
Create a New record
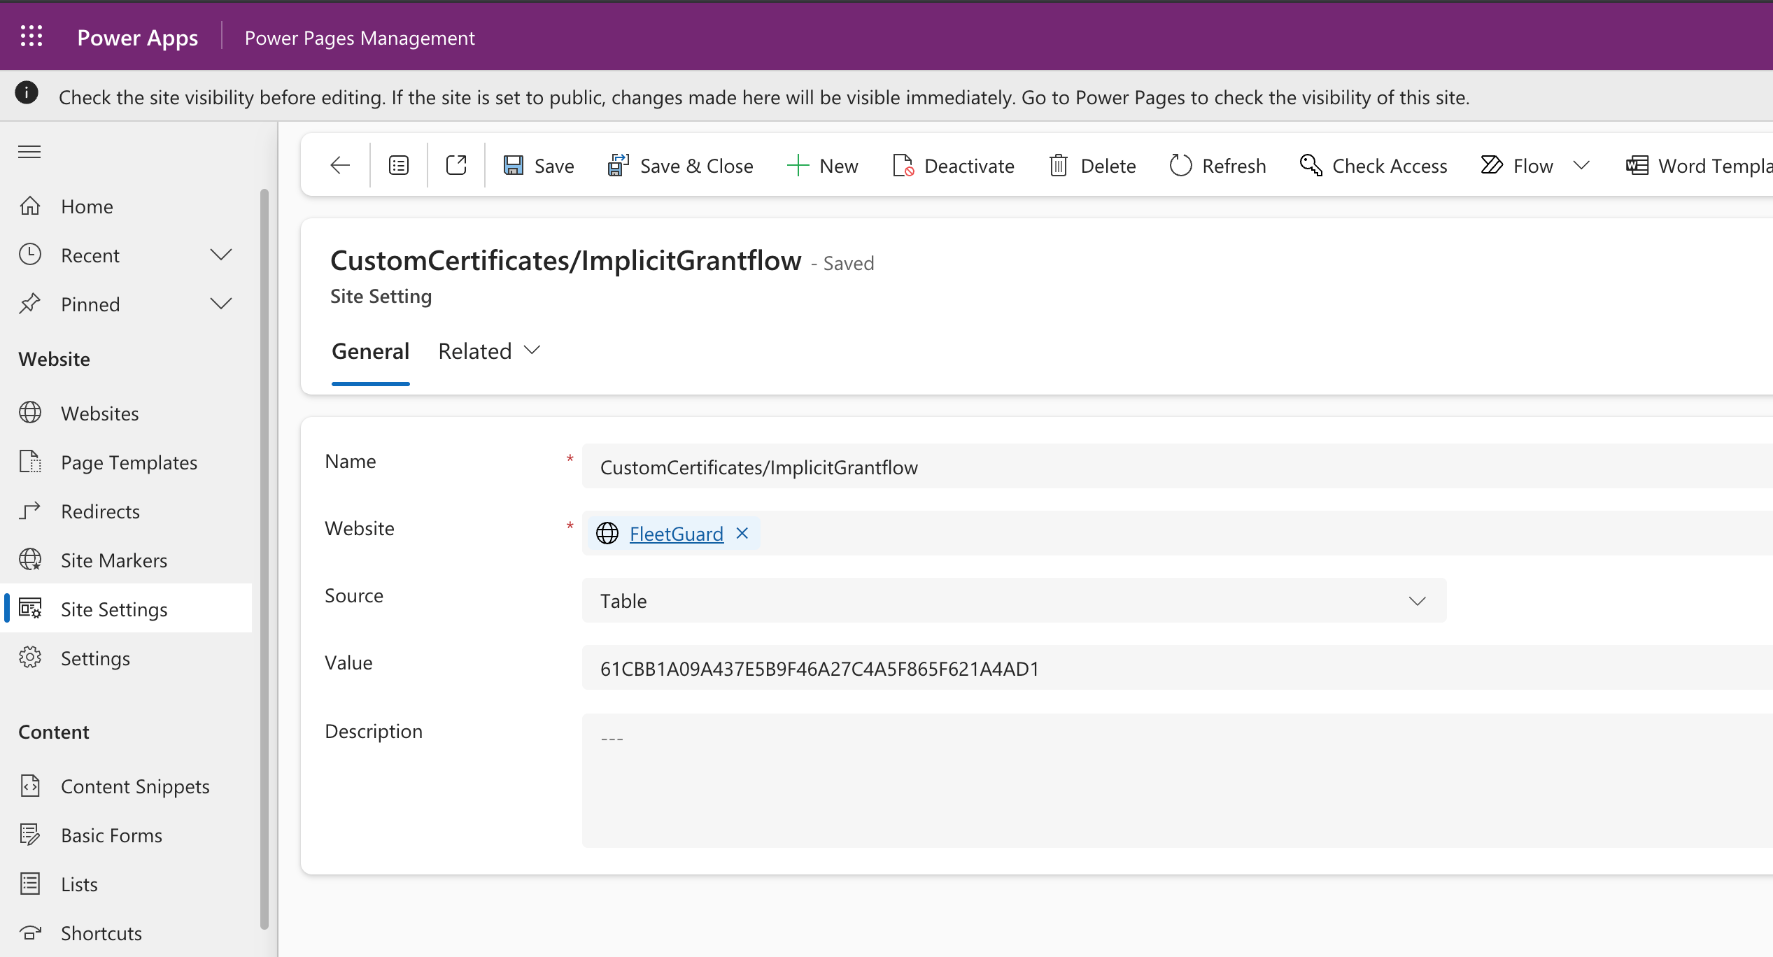click(822, 166)
